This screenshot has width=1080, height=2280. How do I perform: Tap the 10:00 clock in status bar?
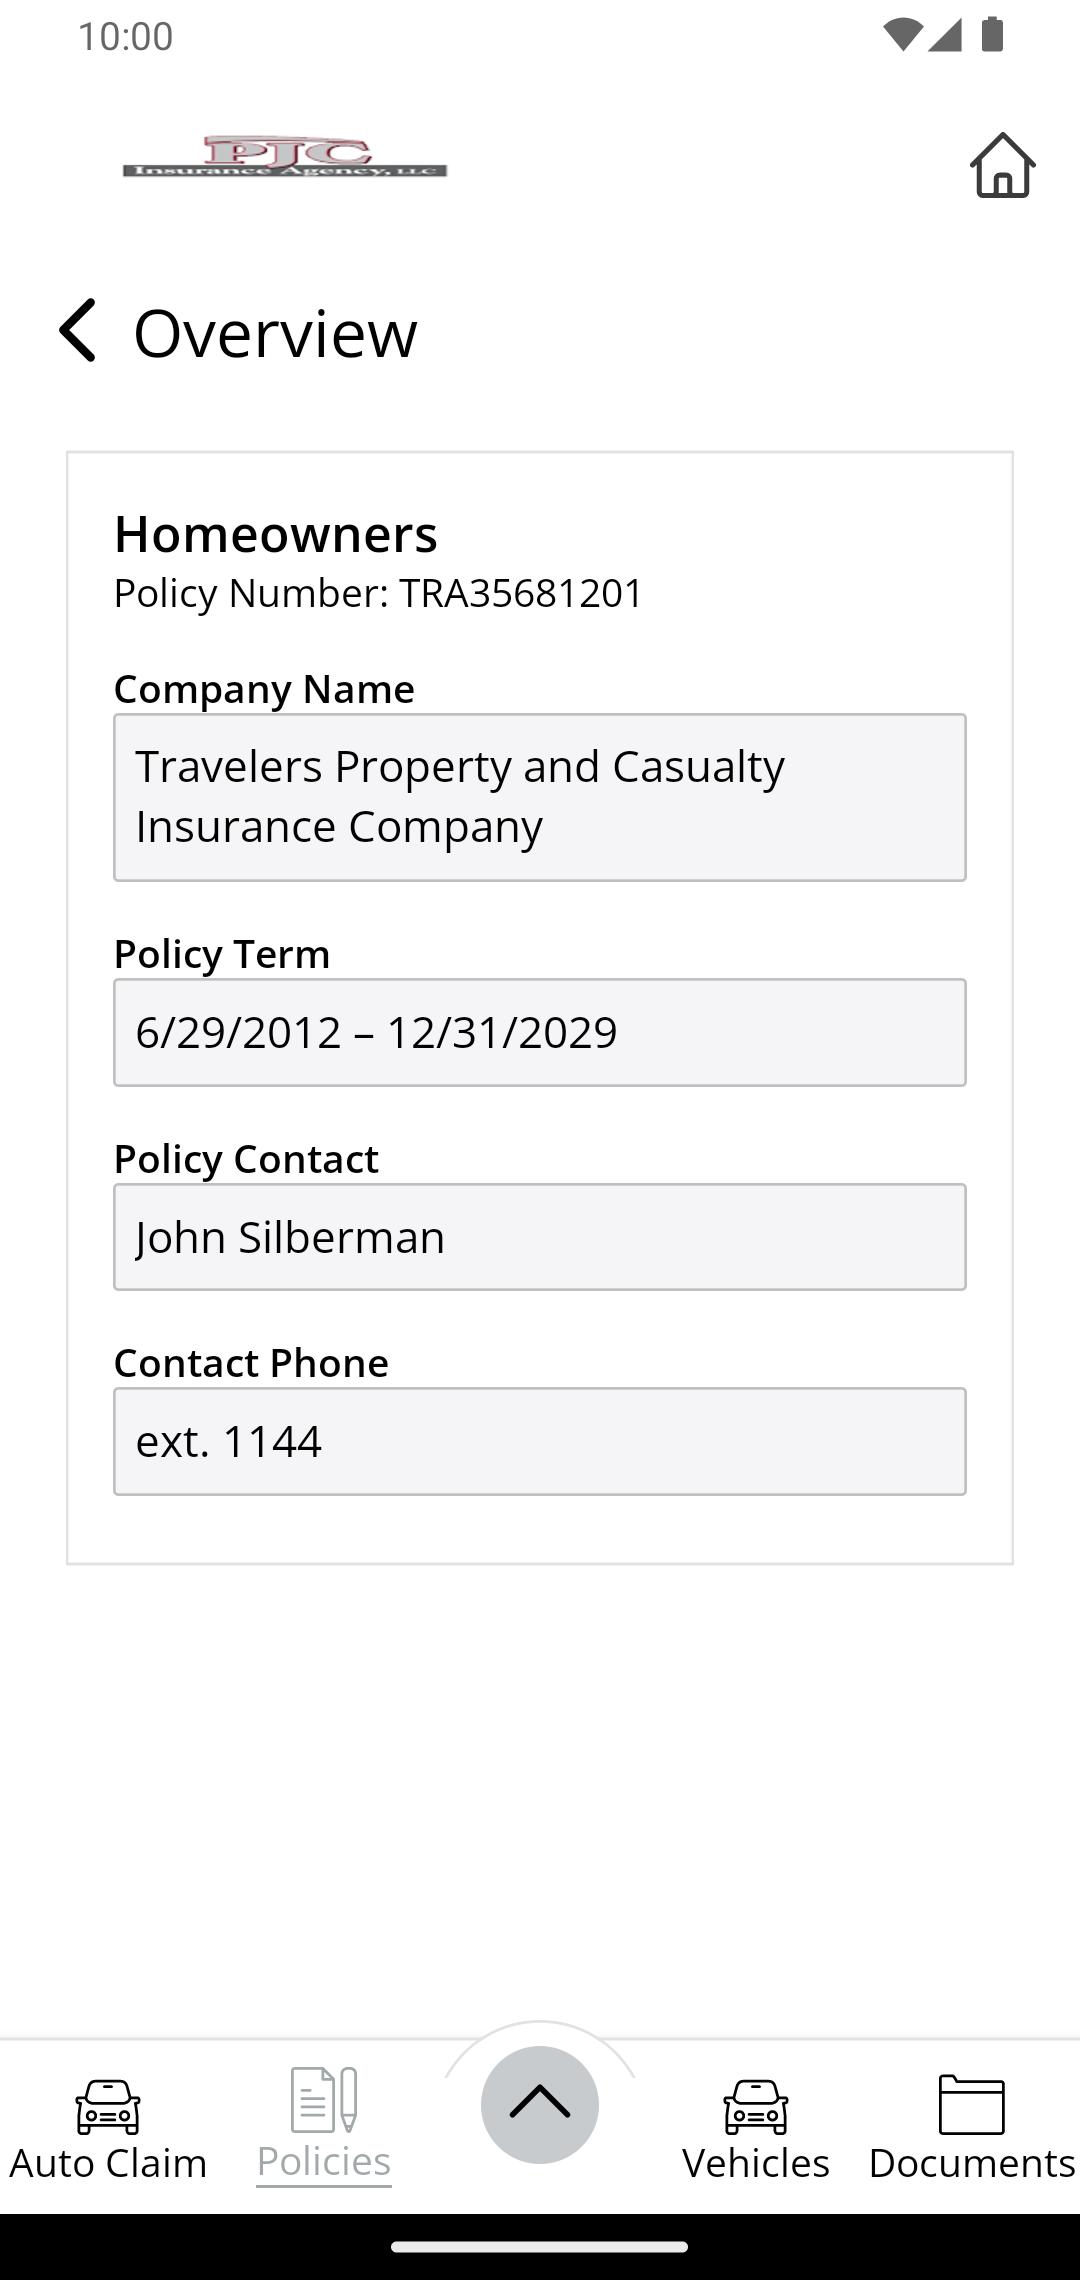coord(126,36)
